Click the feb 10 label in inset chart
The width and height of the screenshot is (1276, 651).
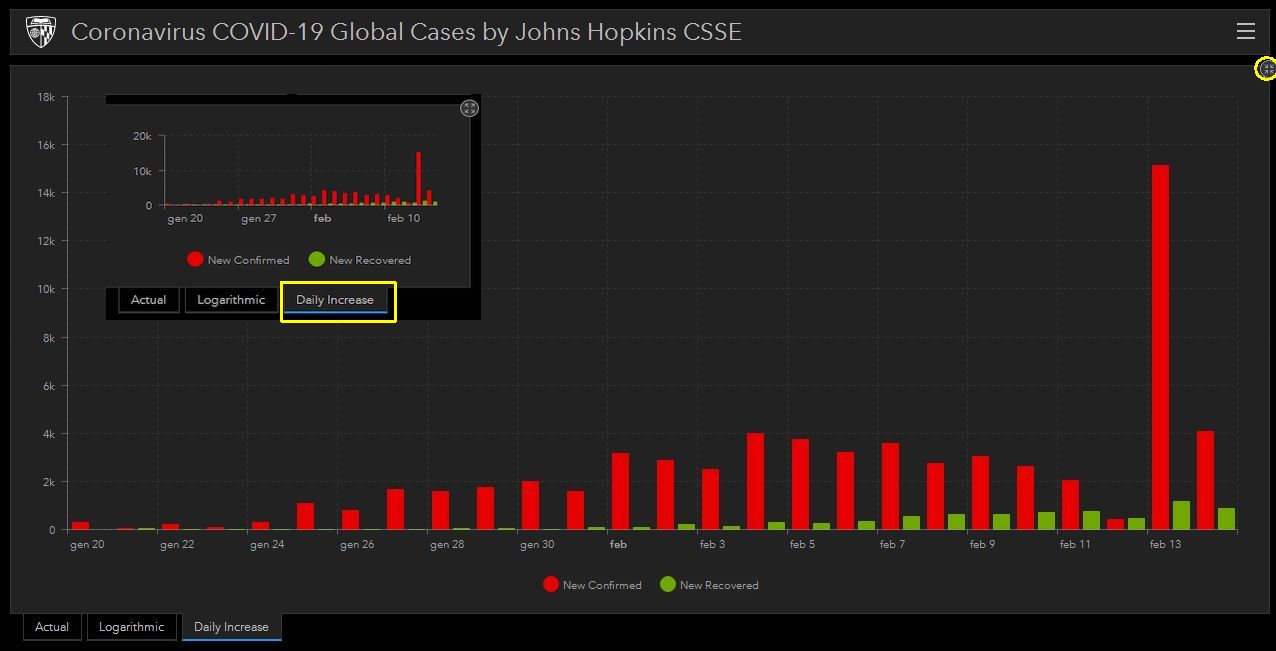coord(404,218)
